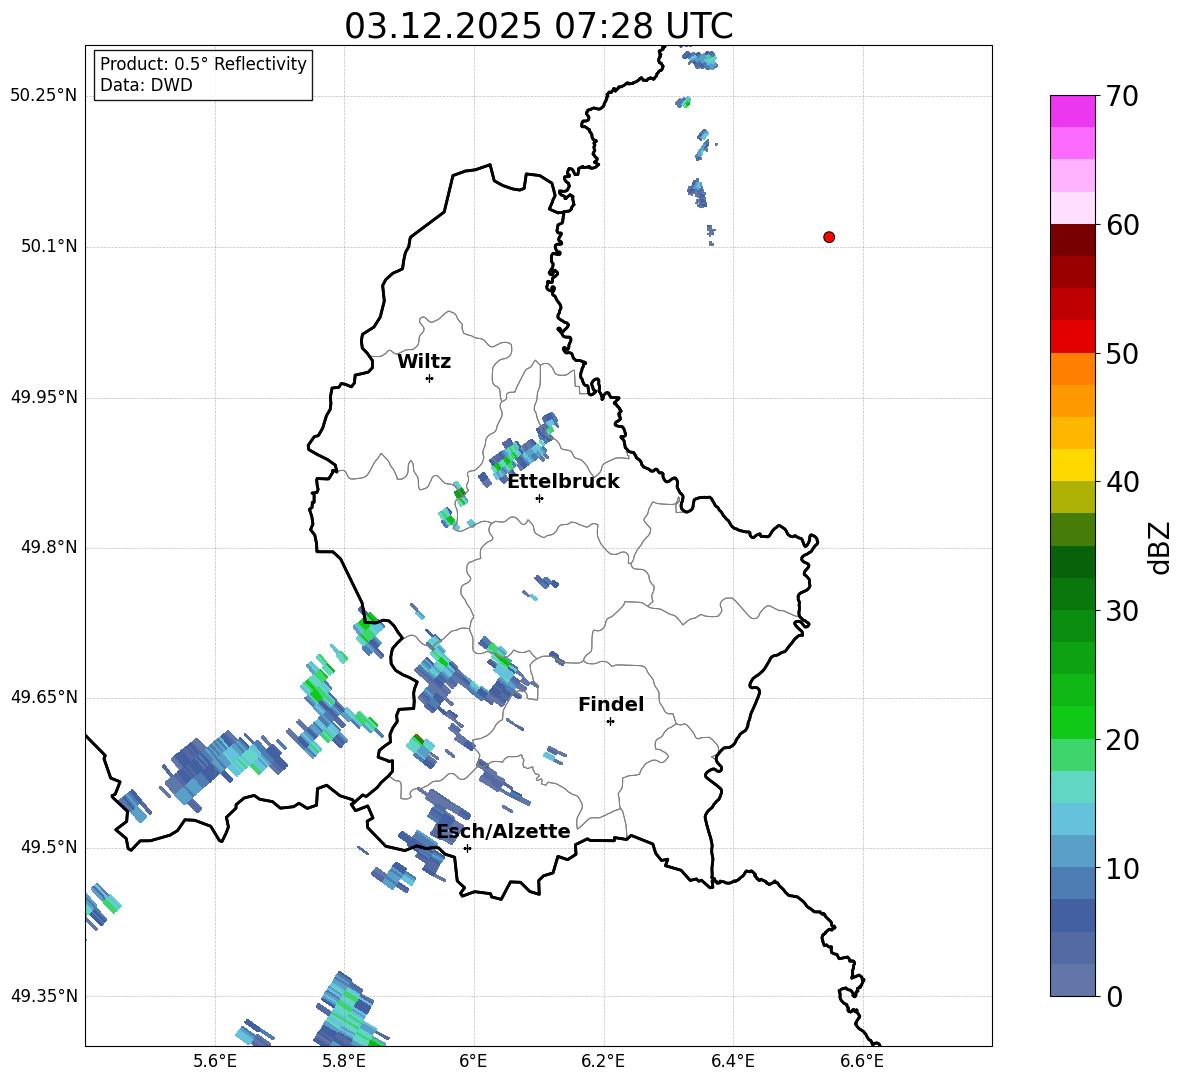Click the 50.25°N latitude tick label
1184x1081 pixels.
44,96
